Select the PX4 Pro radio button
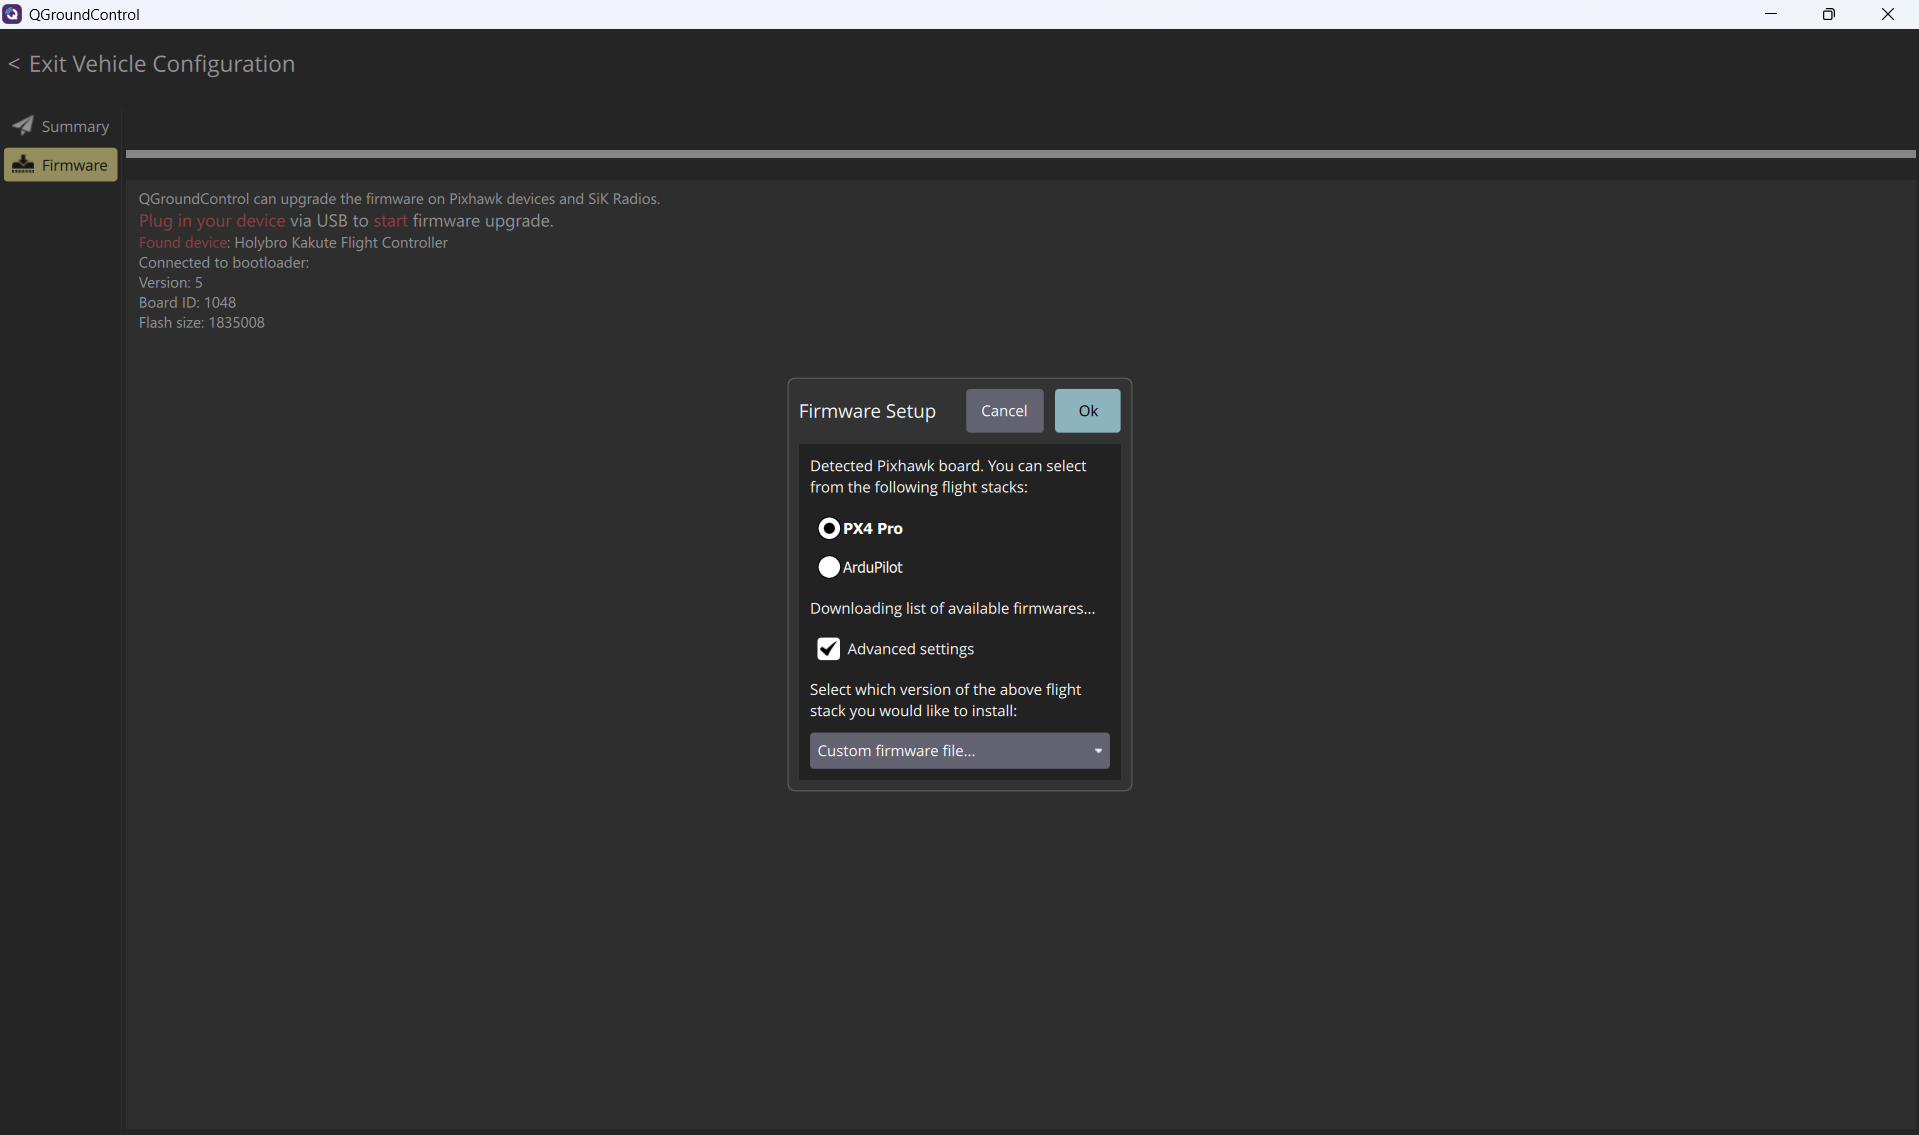1919x1135 pixels. click(x=829, y=528)
